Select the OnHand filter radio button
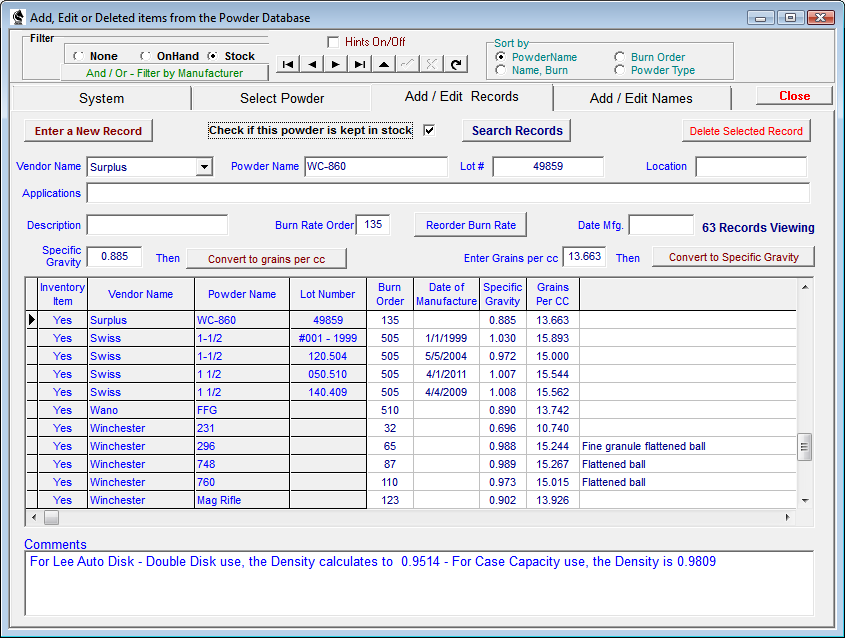The height and width of the screenshot is (638, 845). click(x=146, y=56)
